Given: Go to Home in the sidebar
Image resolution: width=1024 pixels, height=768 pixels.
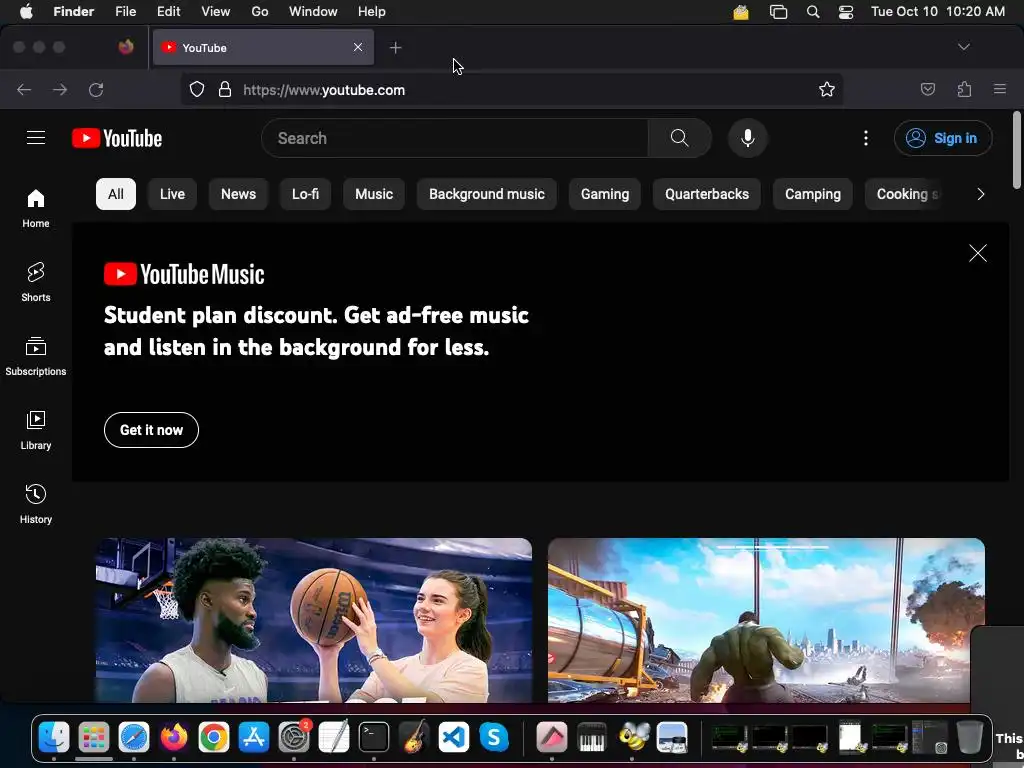Looking at the screenshot, I should pos(36,208).
